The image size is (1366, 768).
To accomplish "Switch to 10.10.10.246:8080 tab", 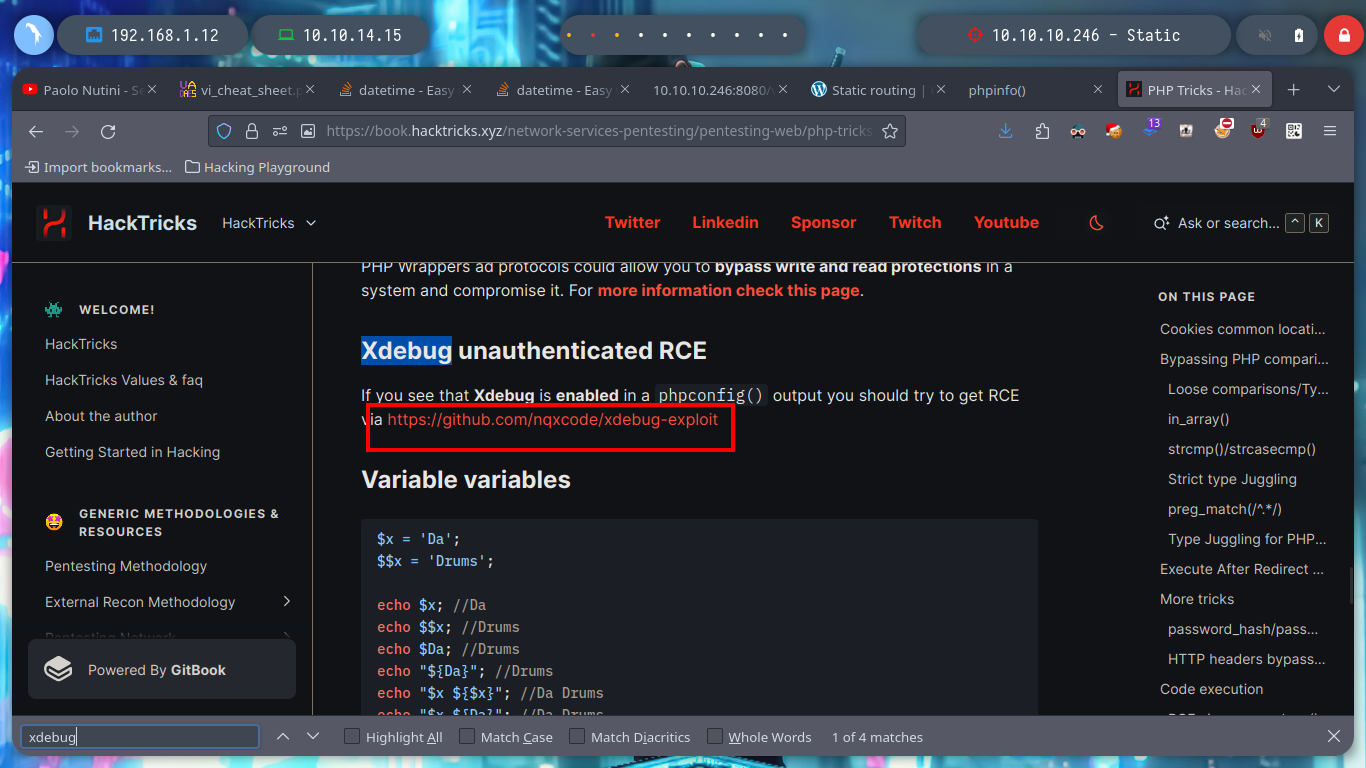I will (721, 90).
